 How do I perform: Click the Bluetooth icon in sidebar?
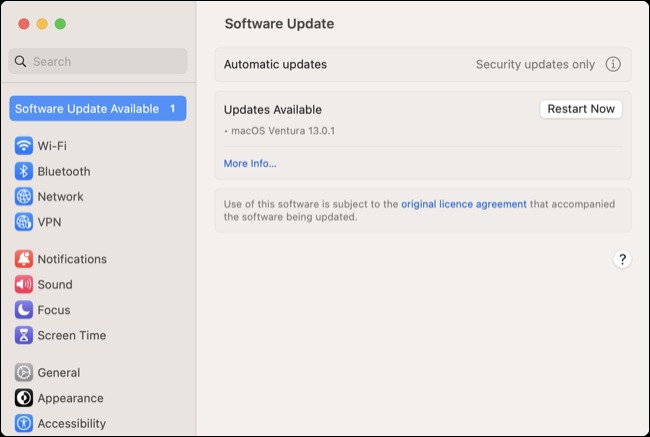[x=24, y=171]
